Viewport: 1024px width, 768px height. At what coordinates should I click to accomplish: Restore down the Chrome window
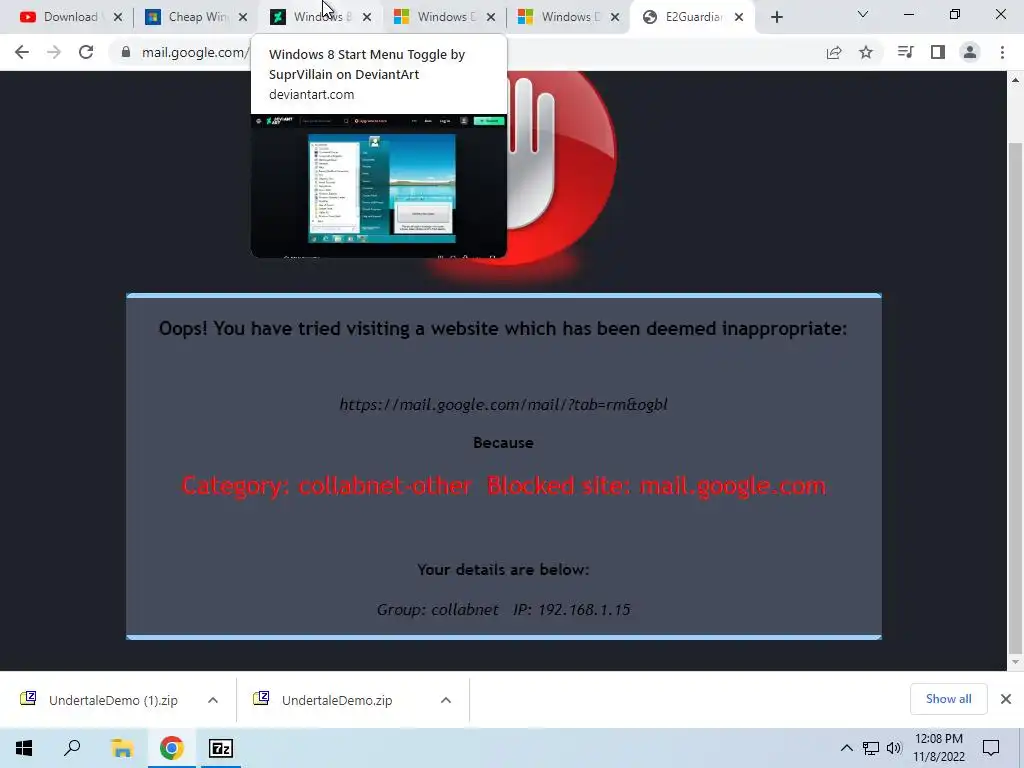click(955, 14)
